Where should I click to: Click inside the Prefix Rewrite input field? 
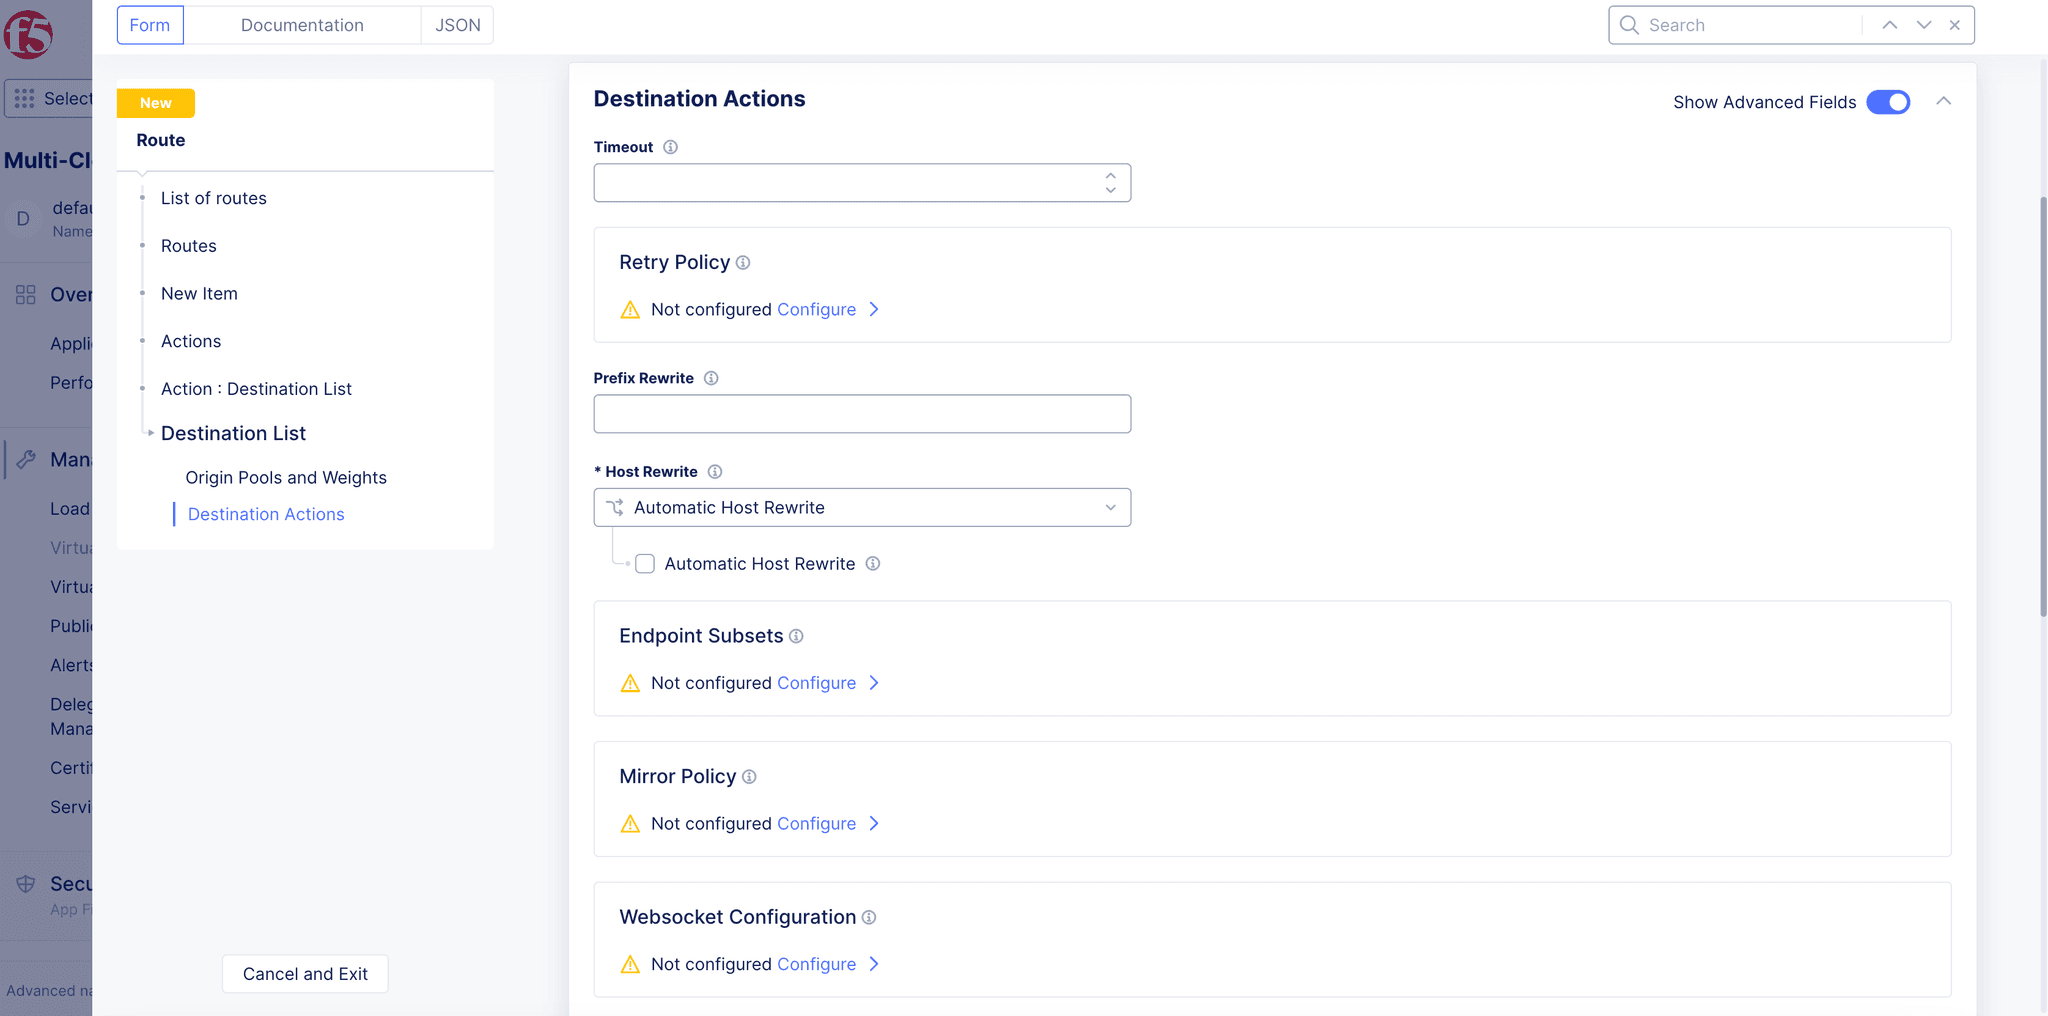click(860, 413)
